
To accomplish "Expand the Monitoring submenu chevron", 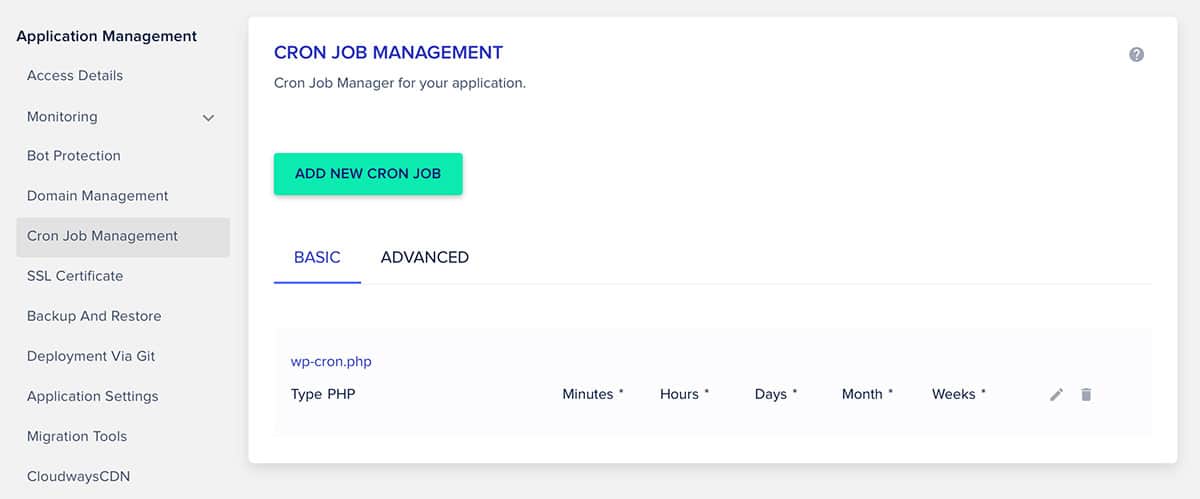I will 208,118.
